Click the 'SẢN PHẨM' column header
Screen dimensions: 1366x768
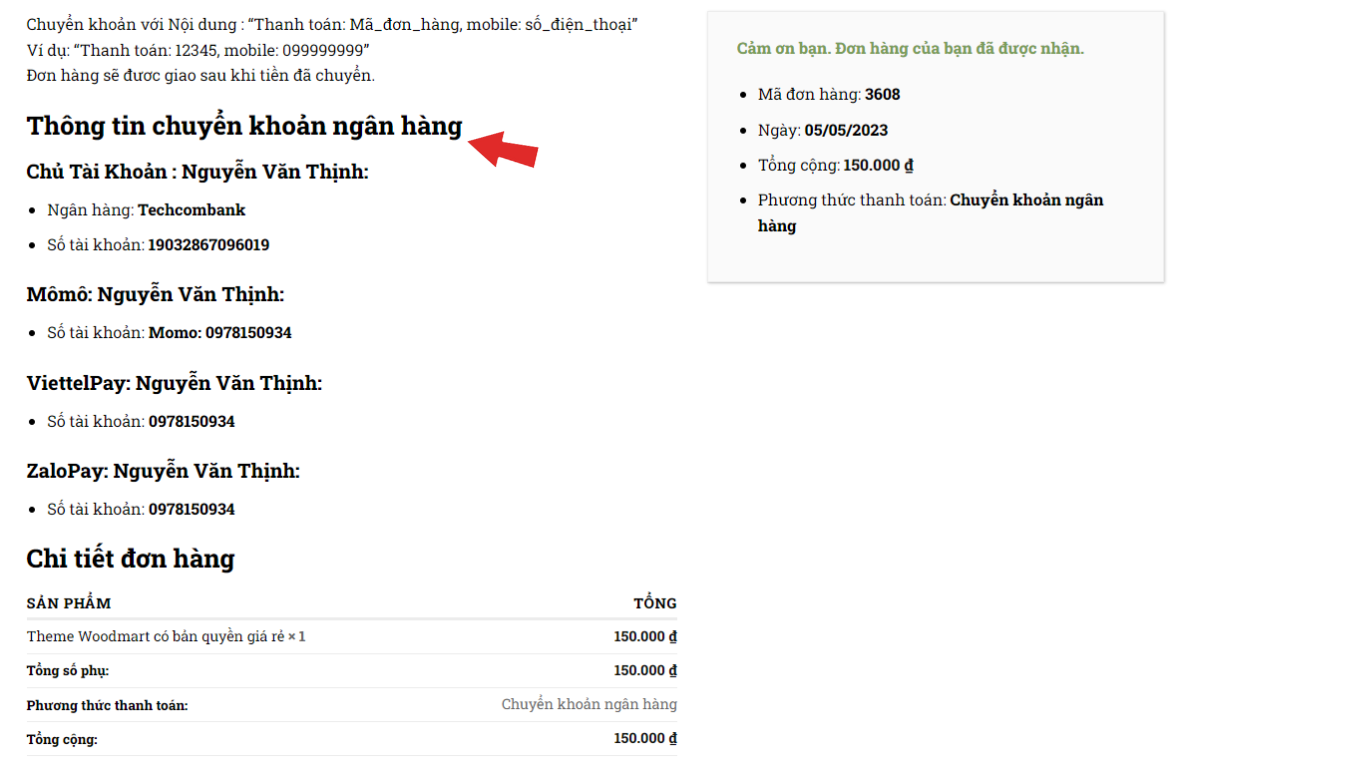(x=68, y=603)
